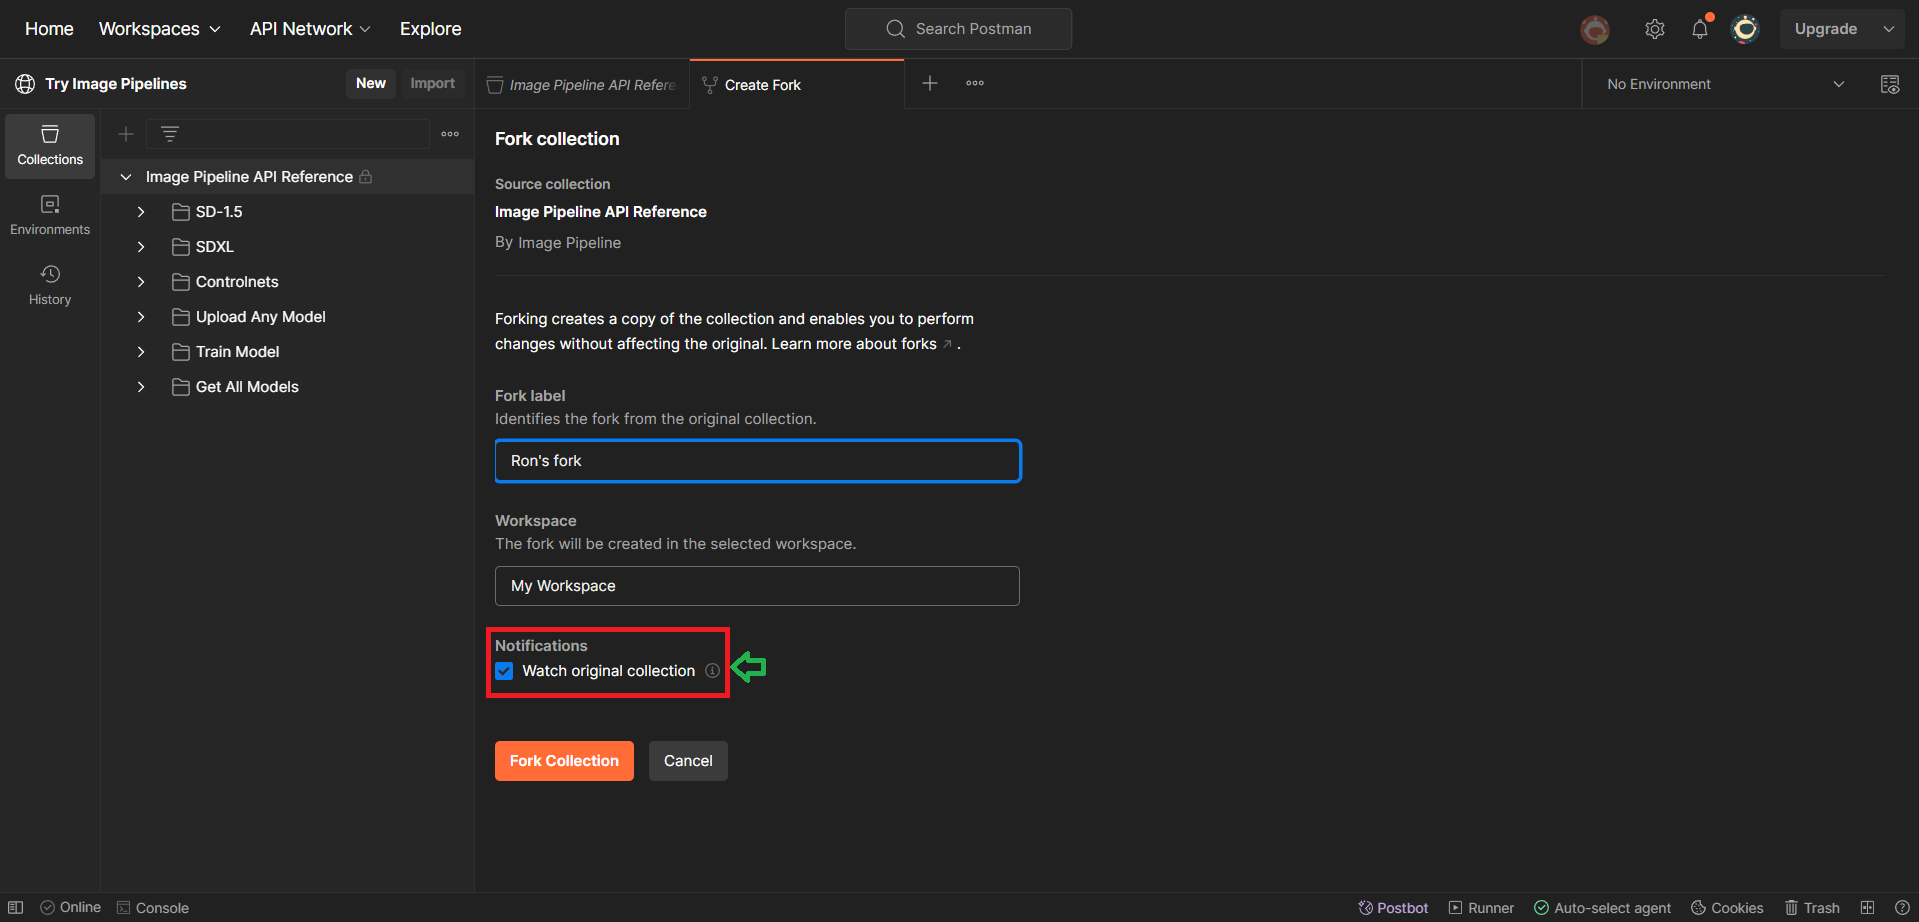Switch to Image Pipeline API Reference tab
This screenshot has width=1919, height=922.
(582, 85)
